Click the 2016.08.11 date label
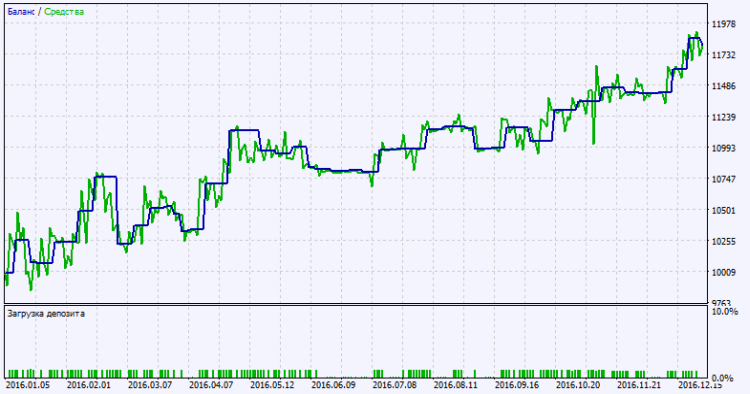 point(456,385)
